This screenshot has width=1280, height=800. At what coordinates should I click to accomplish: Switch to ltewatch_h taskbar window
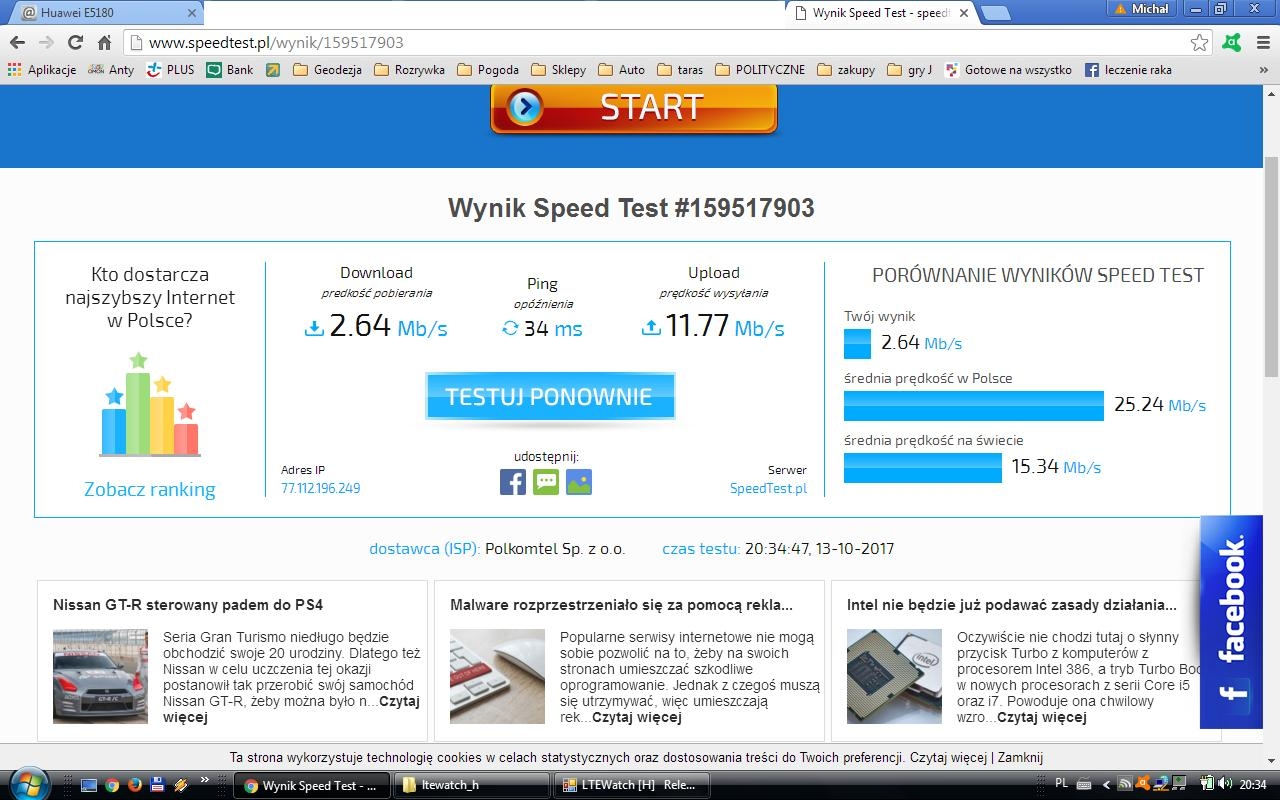click(472, 785)
